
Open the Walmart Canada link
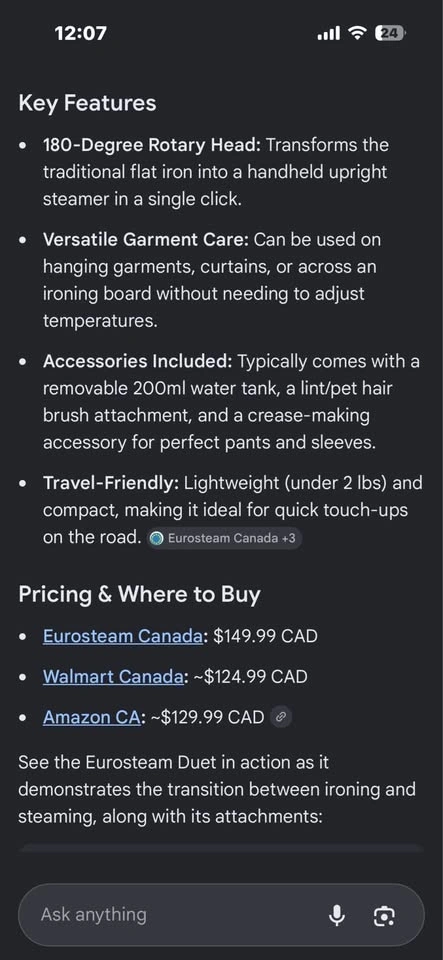113,677
